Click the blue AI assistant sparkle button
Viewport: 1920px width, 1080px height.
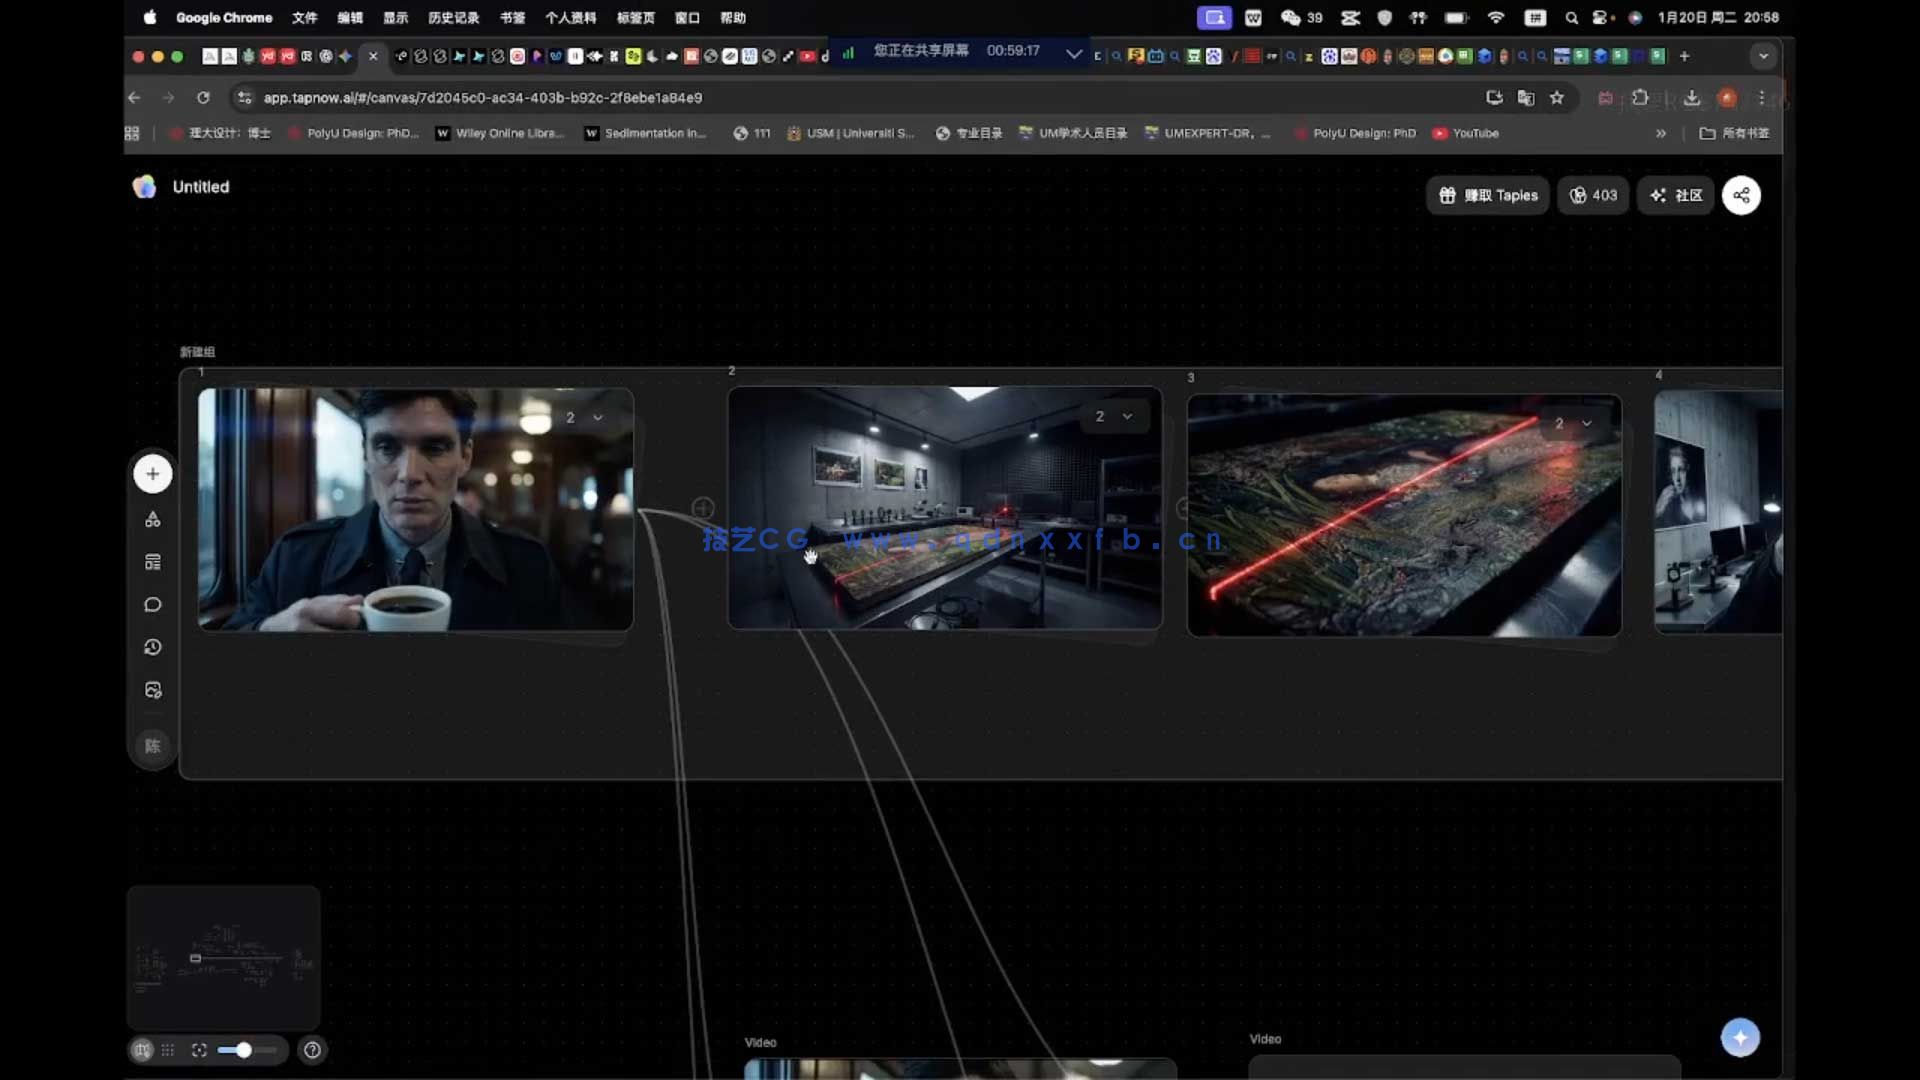click(x=1740, y=1037)
